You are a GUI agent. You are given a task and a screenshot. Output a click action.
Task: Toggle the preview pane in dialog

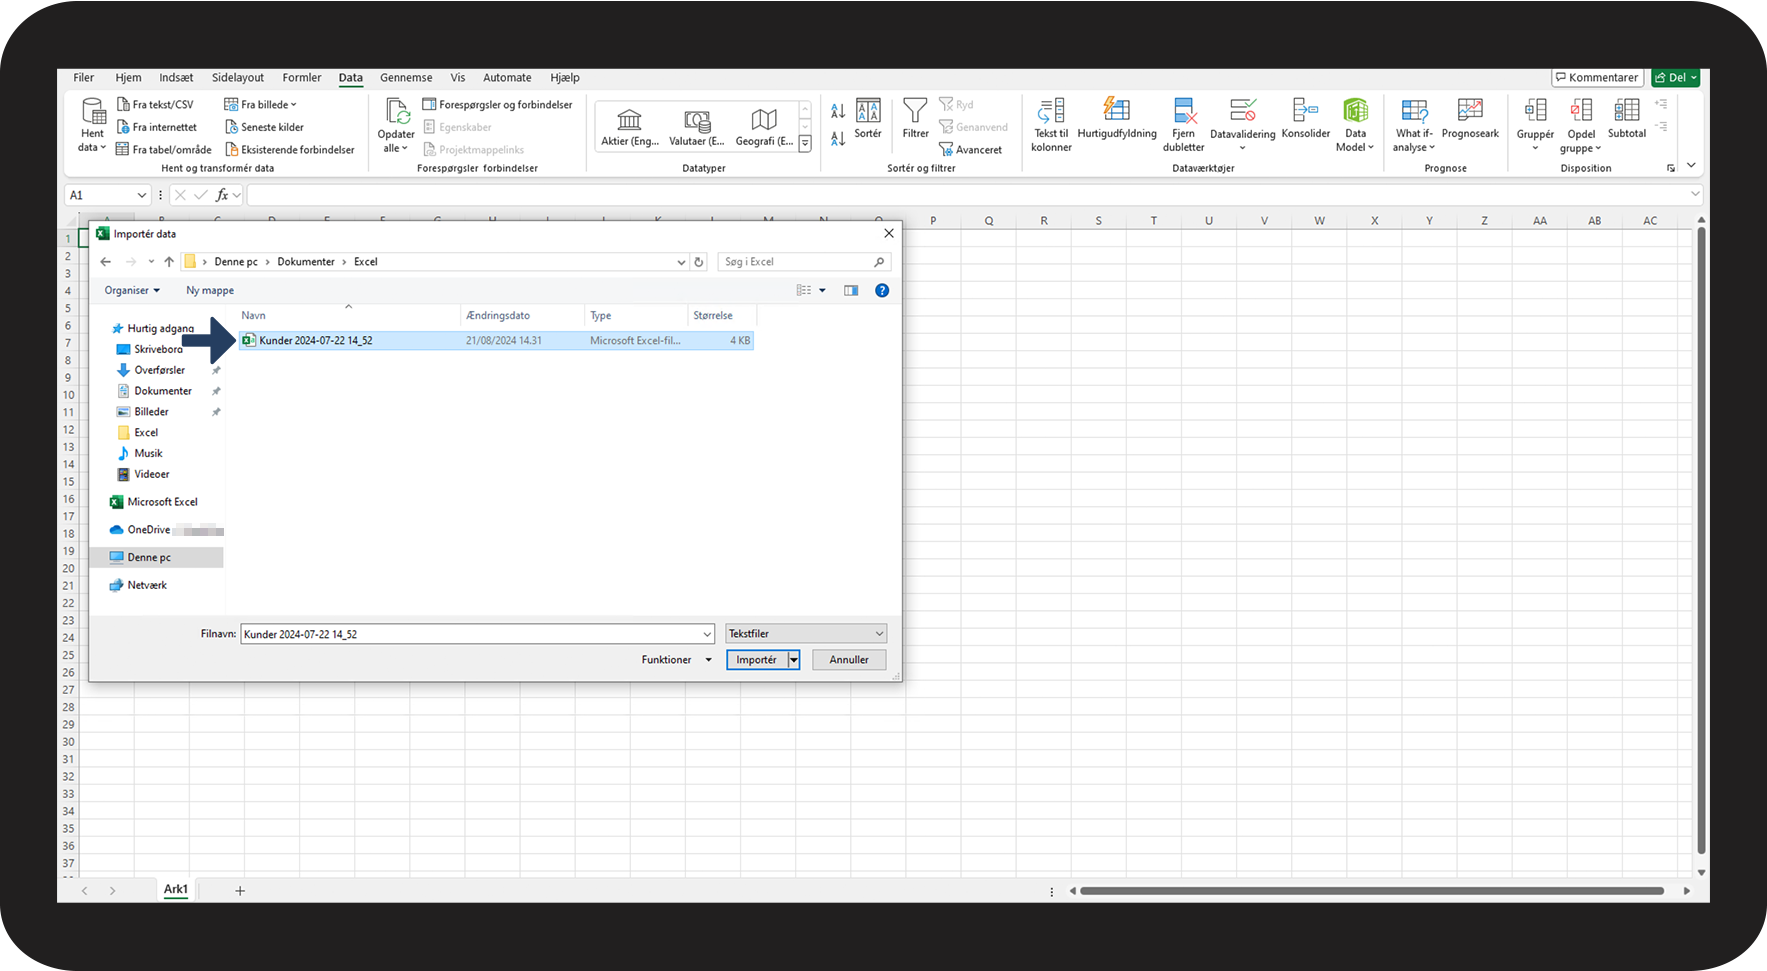point(851,291)
